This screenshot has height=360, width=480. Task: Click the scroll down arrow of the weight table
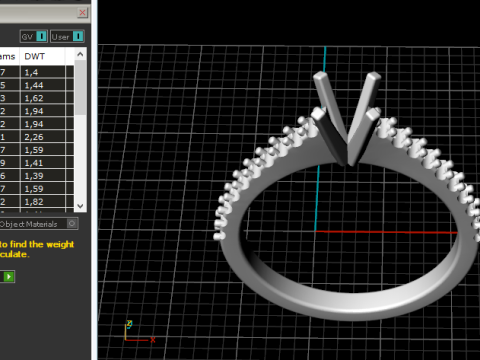point(80,206)
